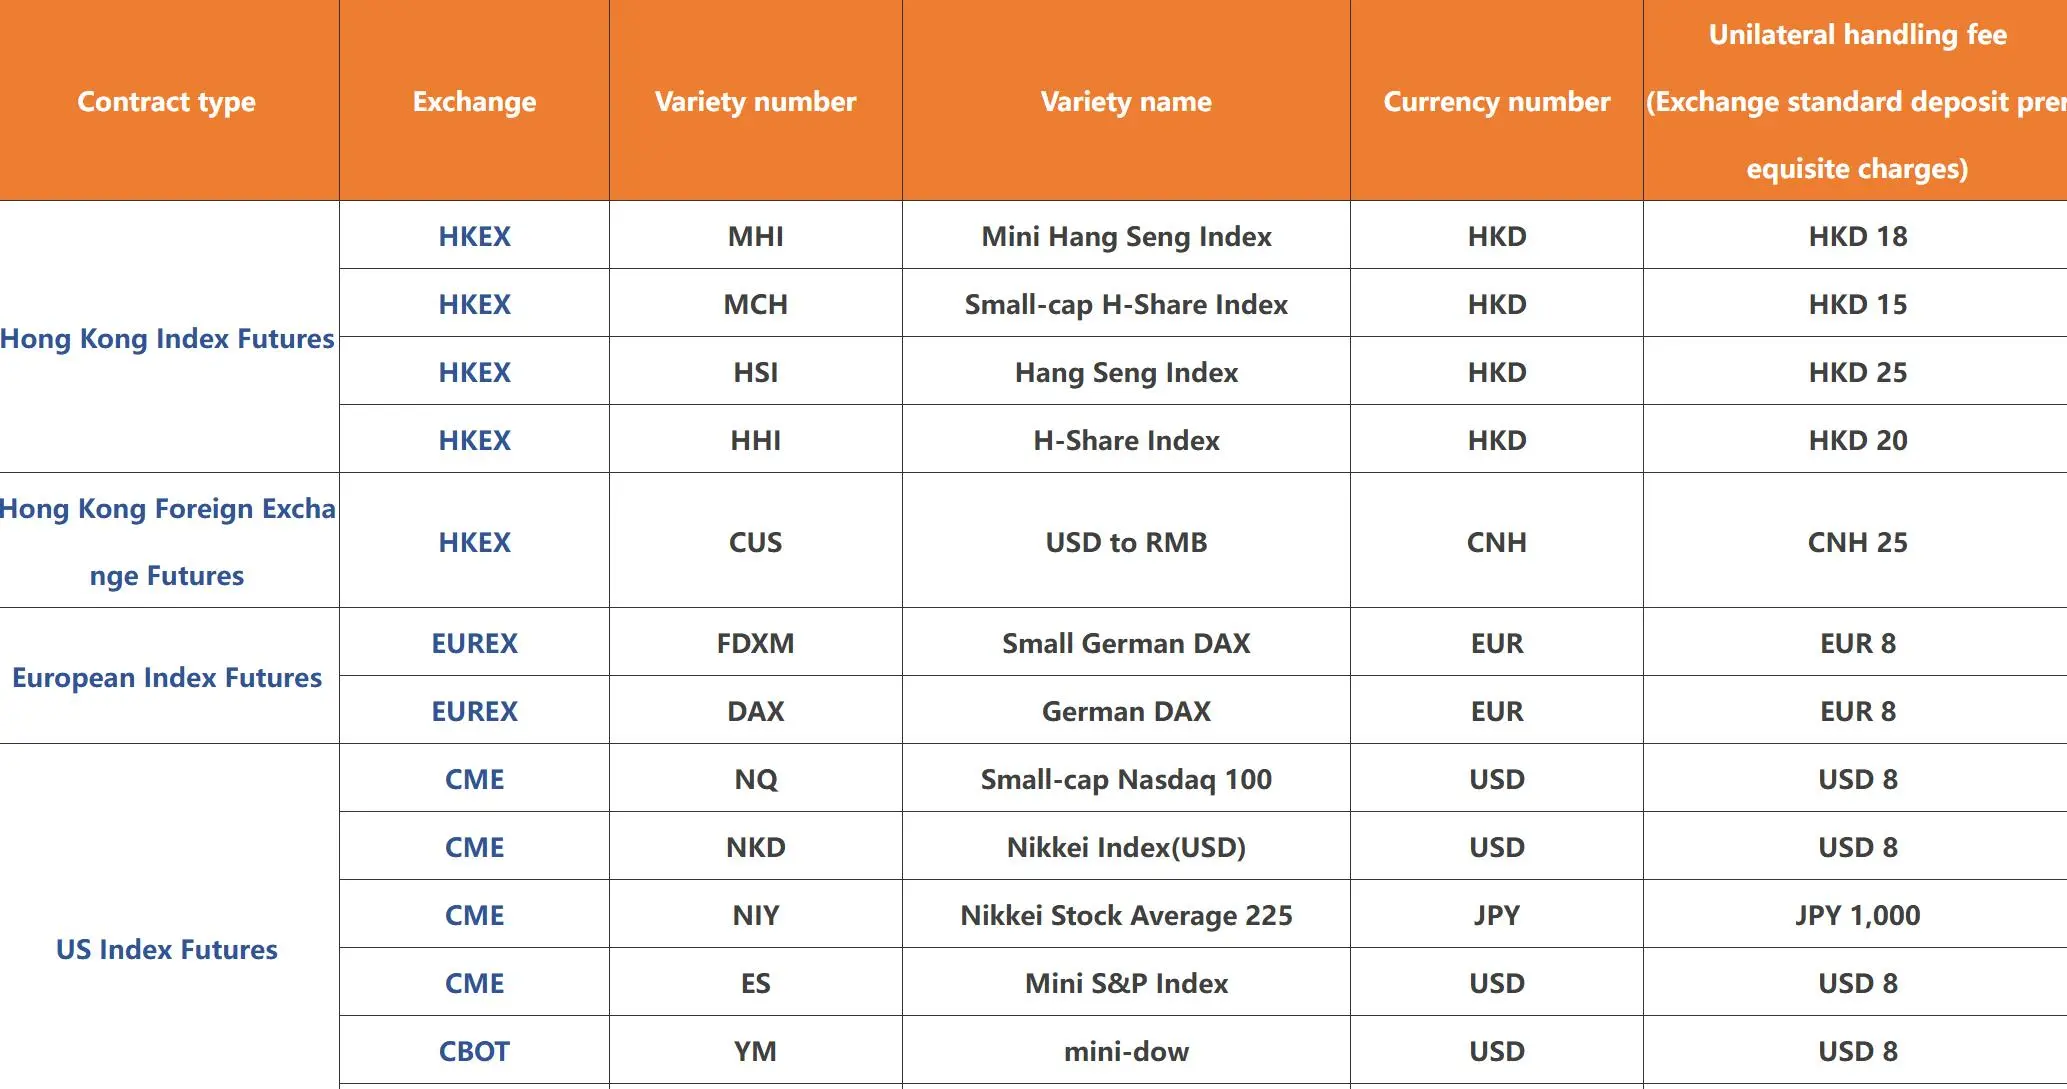
Task: Select the MHI variety number cell
Action: (x=756, y=237)
